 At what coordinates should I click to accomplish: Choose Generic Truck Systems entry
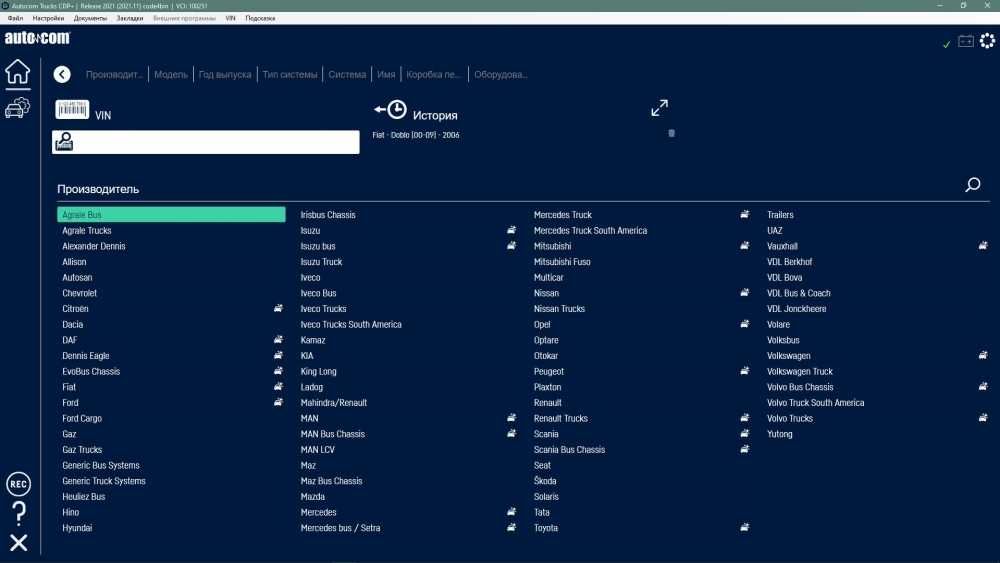[104, 481]
